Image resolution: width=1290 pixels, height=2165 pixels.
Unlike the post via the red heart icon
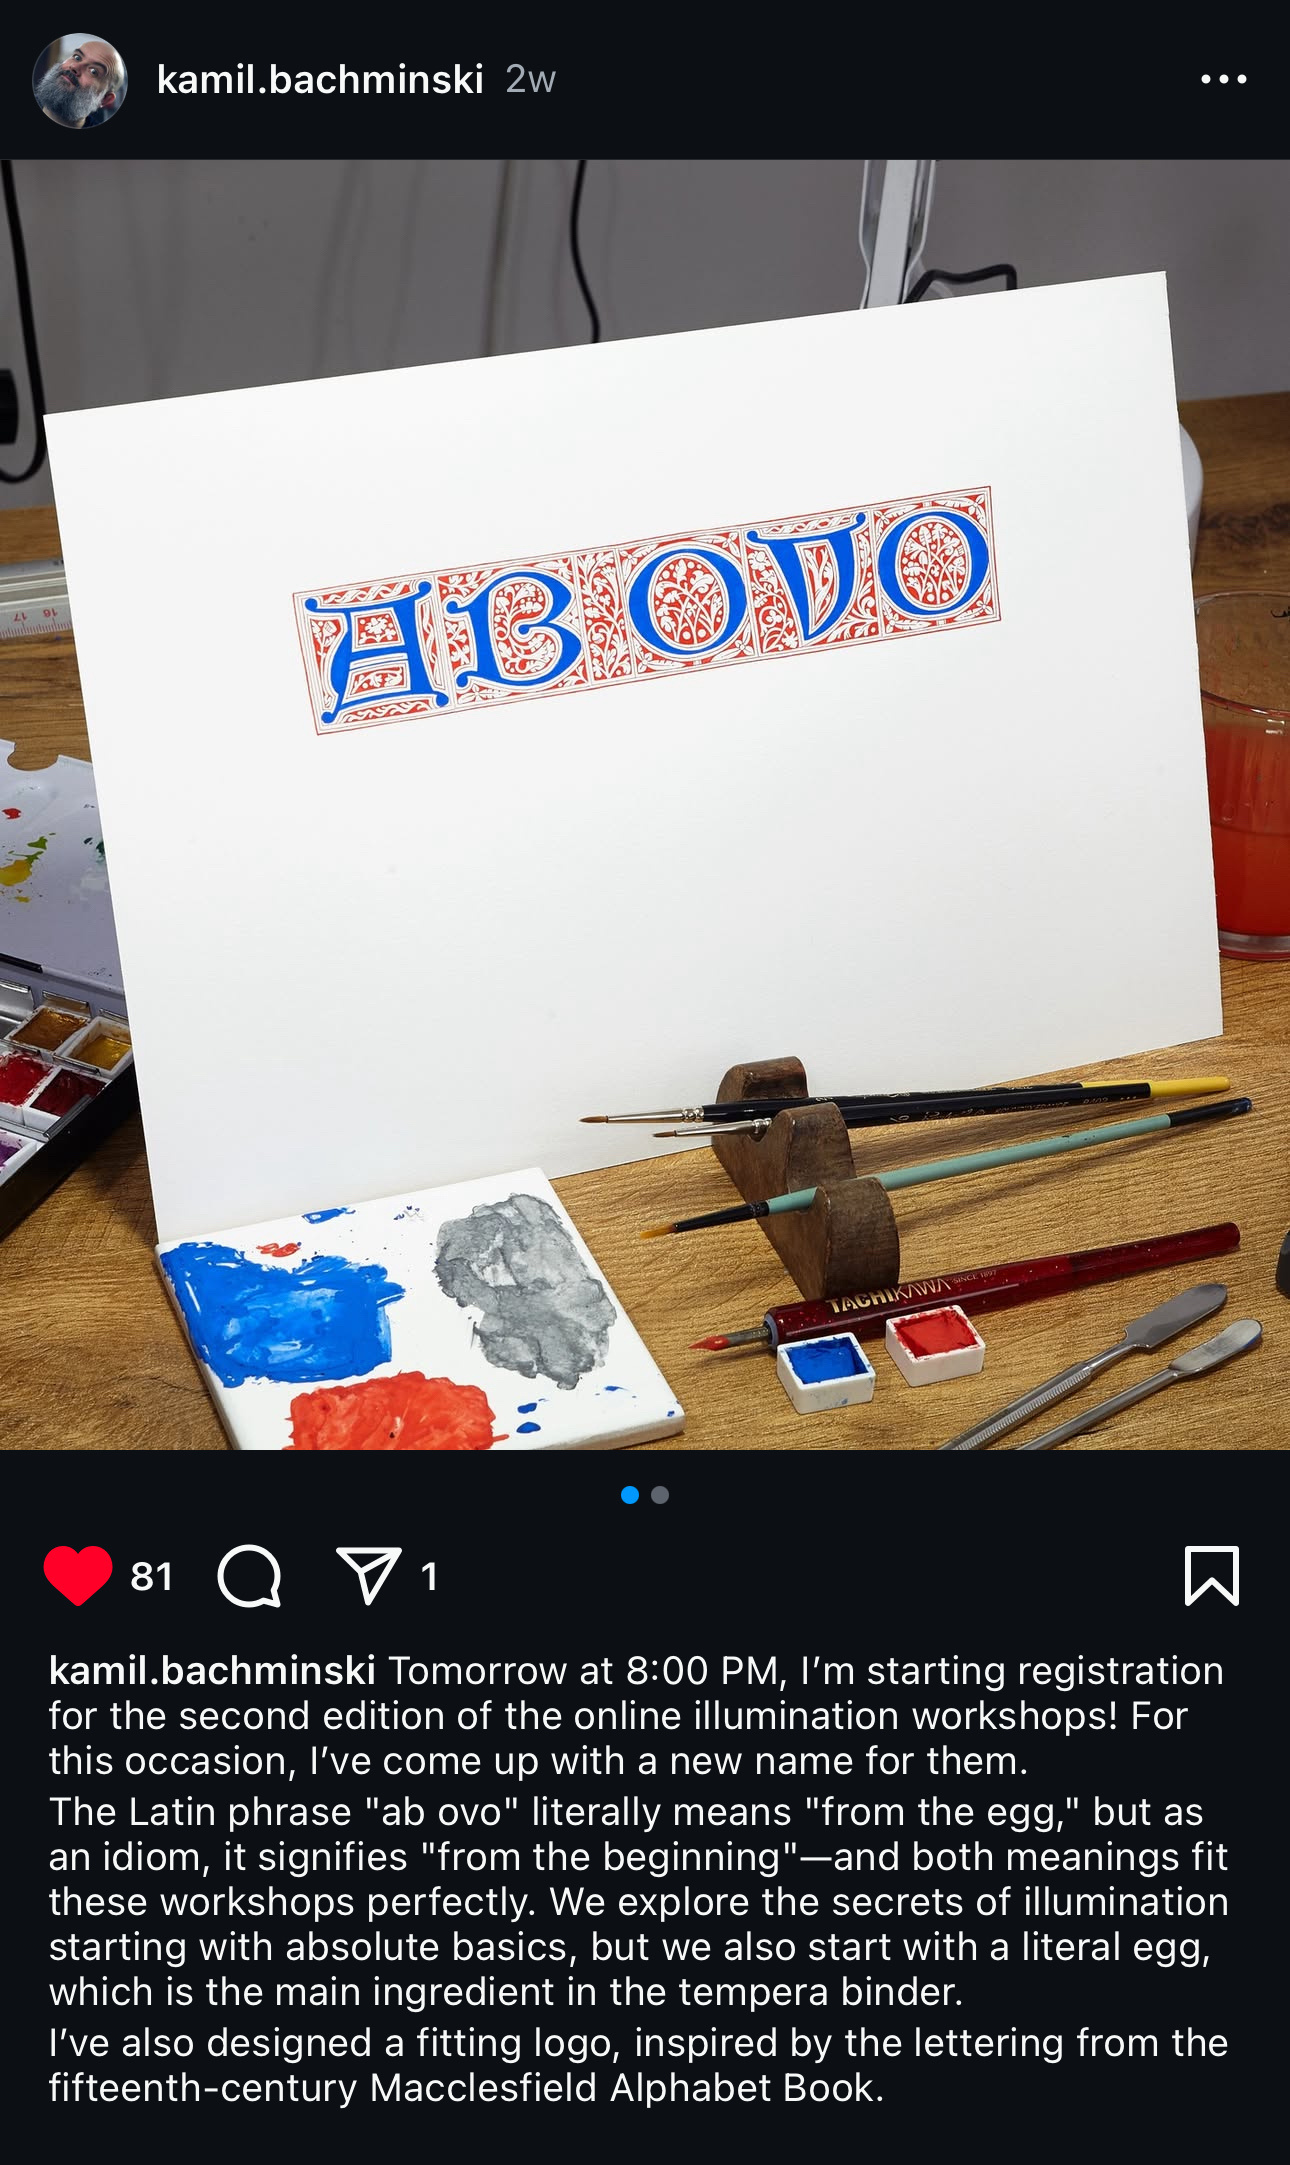(78, 1575)
